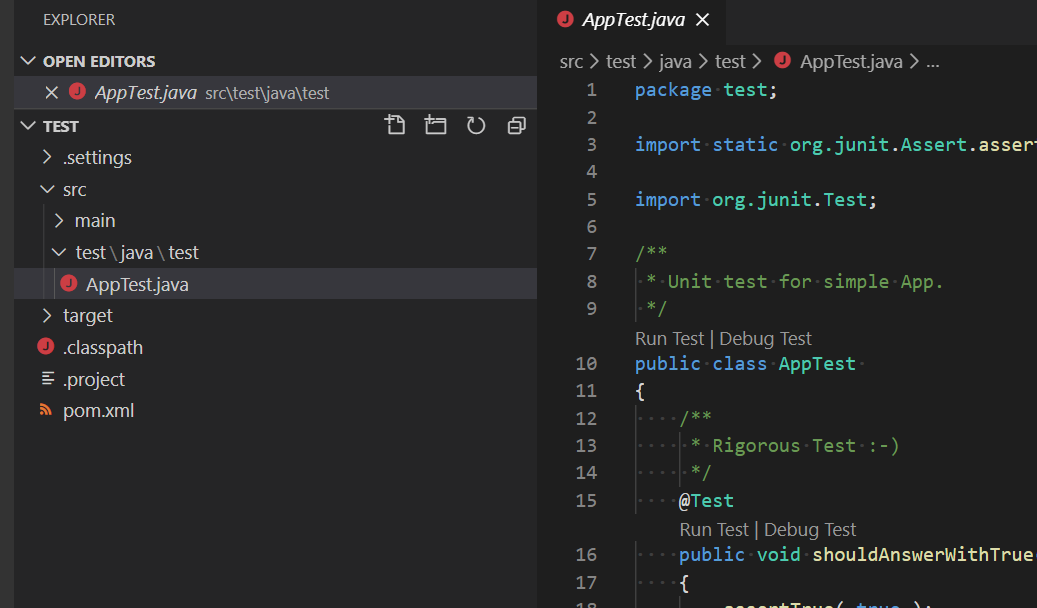This screenshot has width=1037, height=608.
Task: Expand the main folder
Action: click(62, 220)
